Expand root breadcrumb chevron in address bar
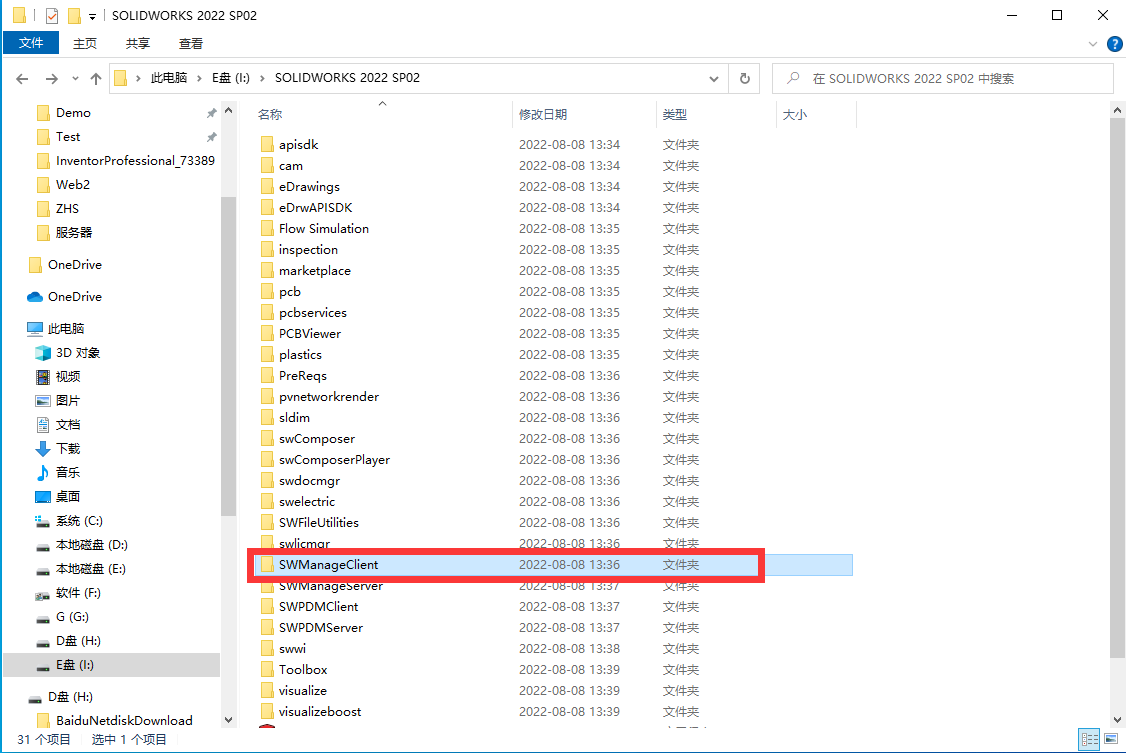 pyautogui.click(x=138, y=78)
